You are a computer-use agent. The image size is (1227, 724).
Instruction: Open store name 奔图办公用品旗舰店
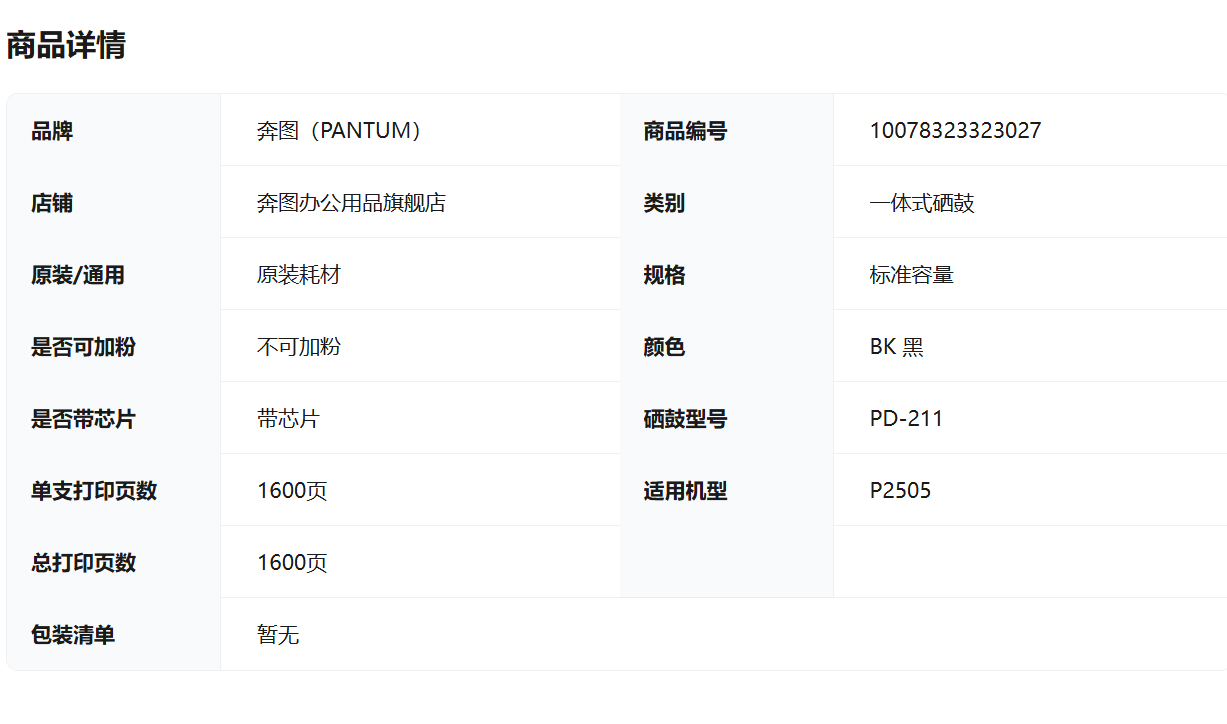pos(351,203)
